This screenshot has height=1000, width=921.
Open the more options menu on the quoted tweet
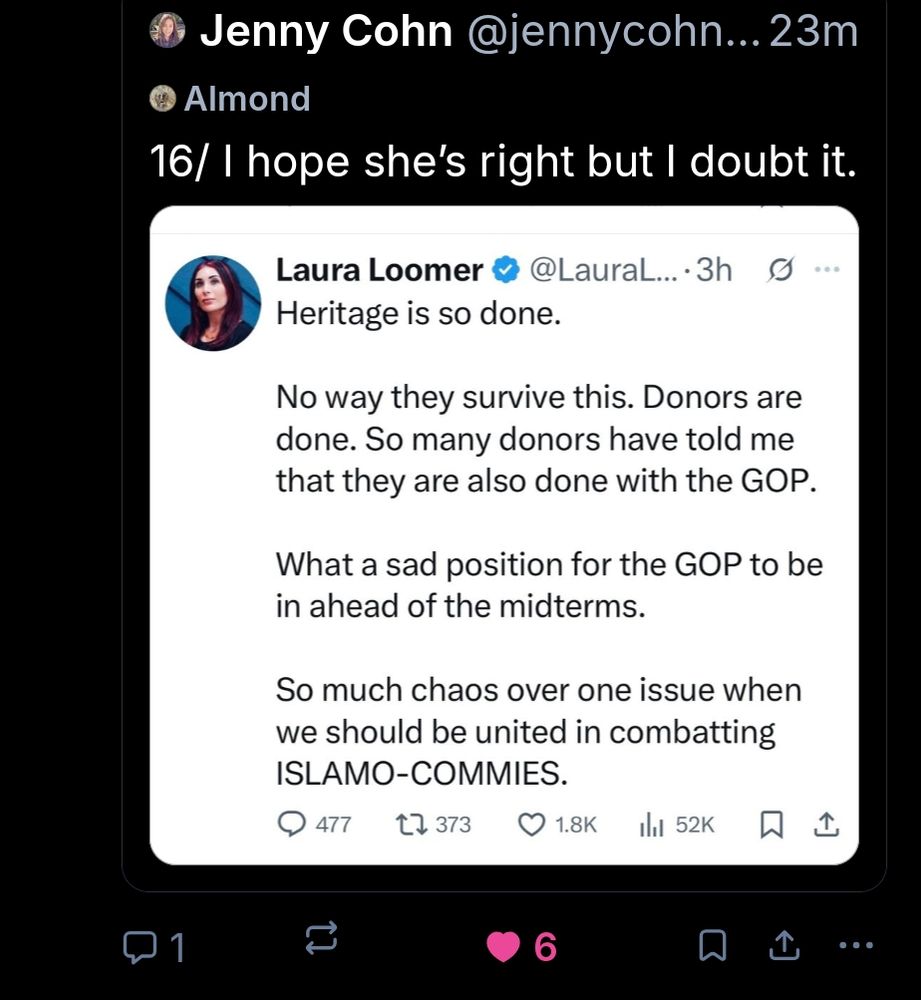point(828,267)
